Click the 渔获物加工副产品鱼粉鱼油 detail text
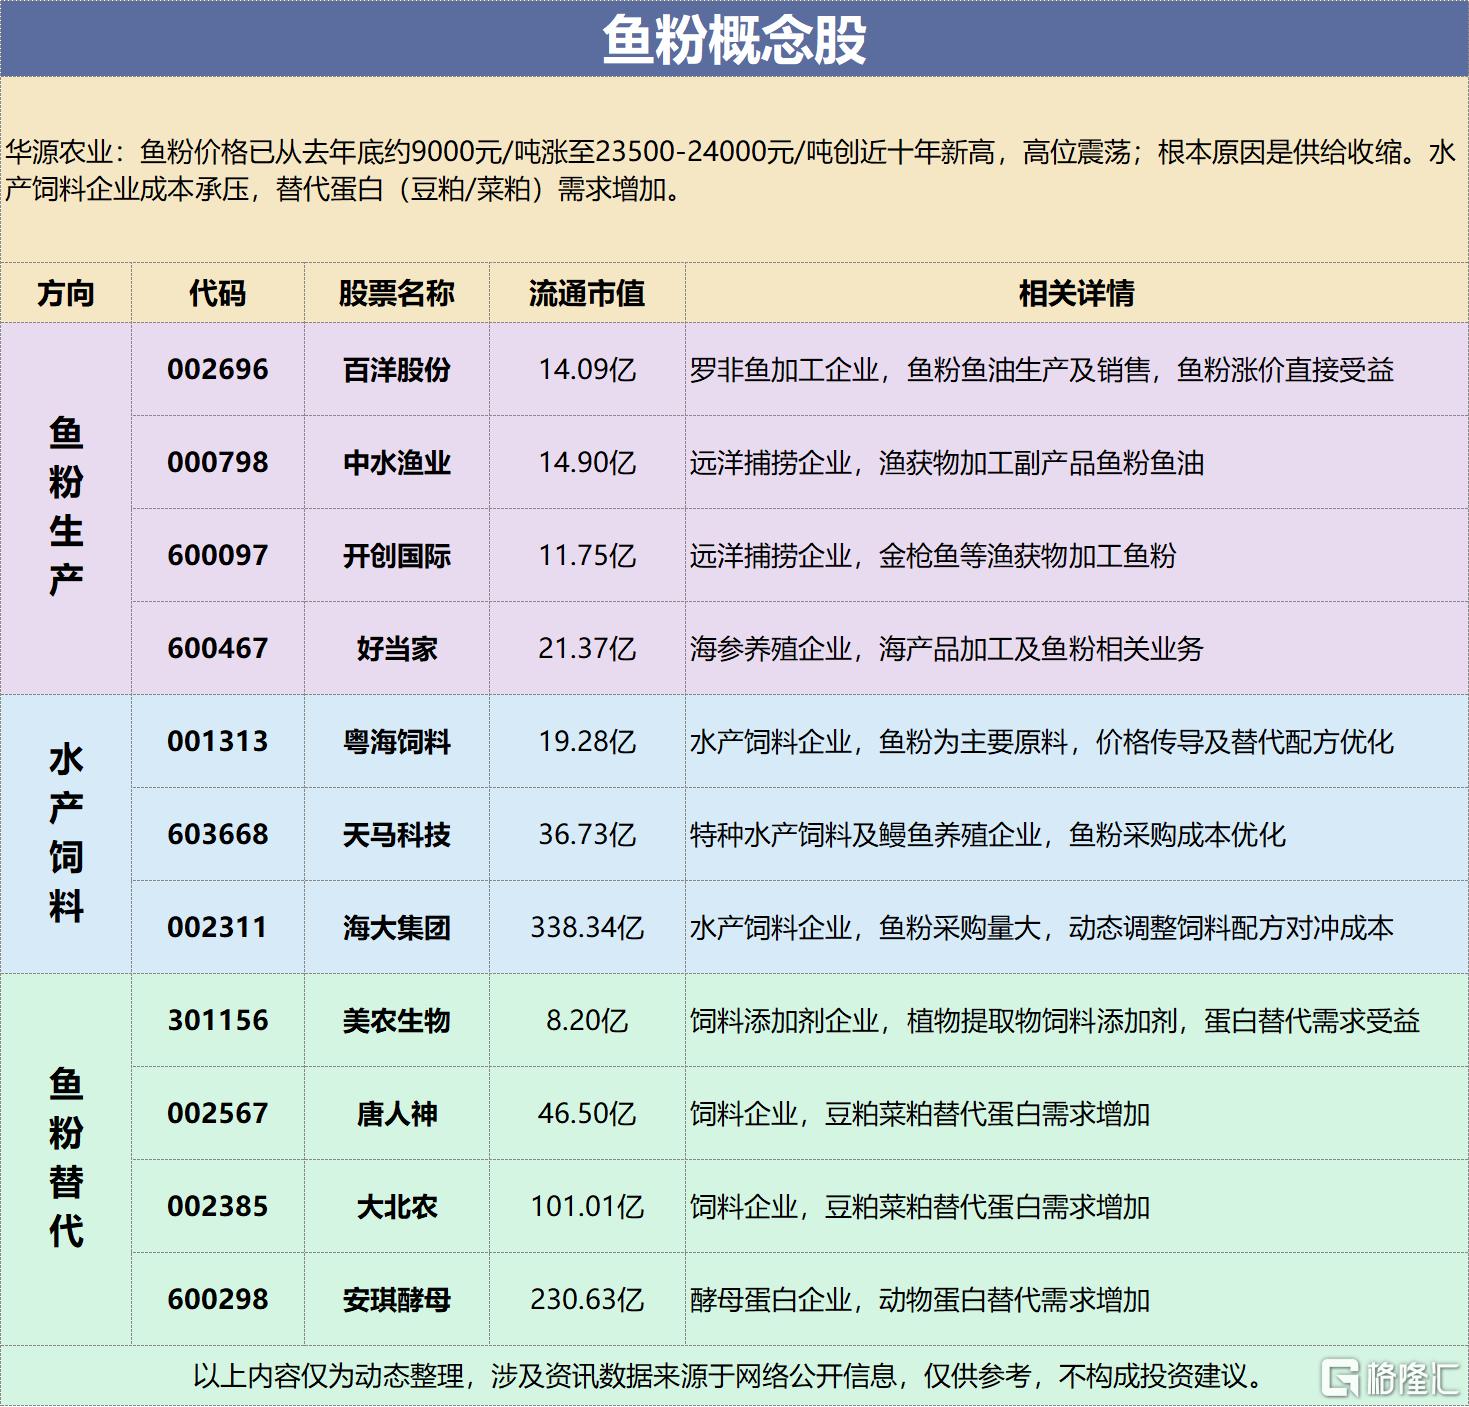The height and width of the screenshot is (1407, 1469). point(1041,463)
